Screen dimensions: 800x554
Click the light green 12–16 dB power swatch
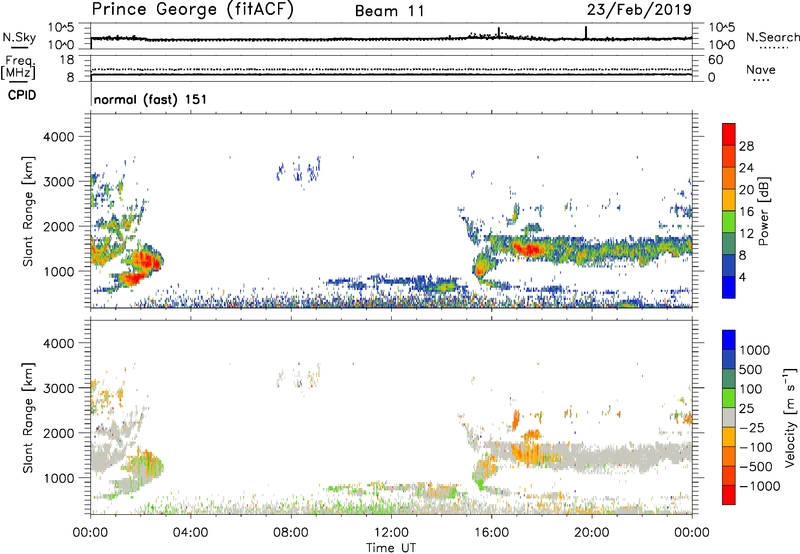[729, 221]
